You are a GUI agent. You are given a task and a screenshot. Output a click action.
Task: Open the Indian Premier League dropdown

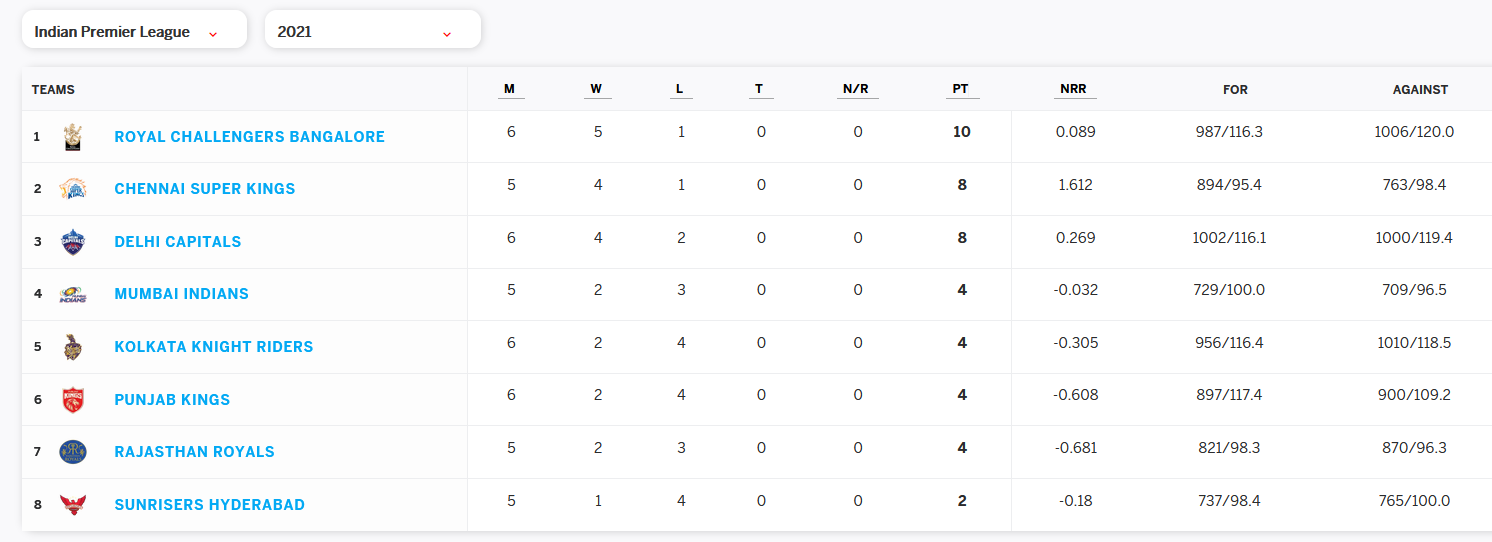click(134, 30)
